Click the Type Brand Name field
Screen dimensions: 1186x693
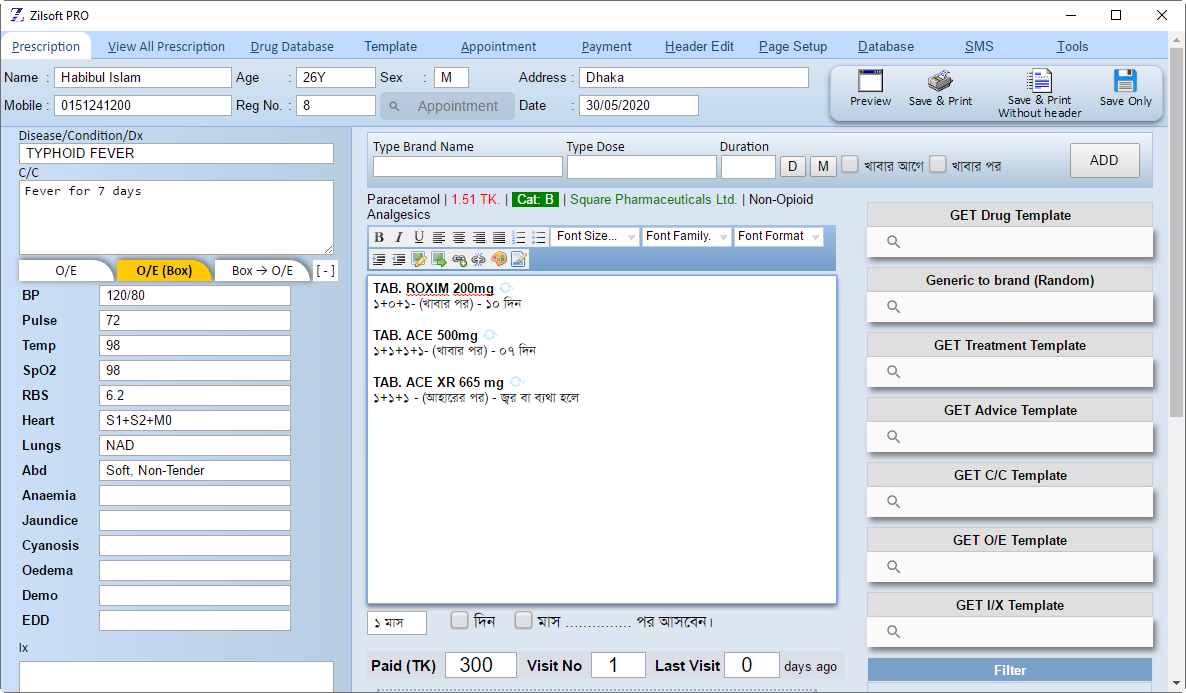(x=467, y=166)
